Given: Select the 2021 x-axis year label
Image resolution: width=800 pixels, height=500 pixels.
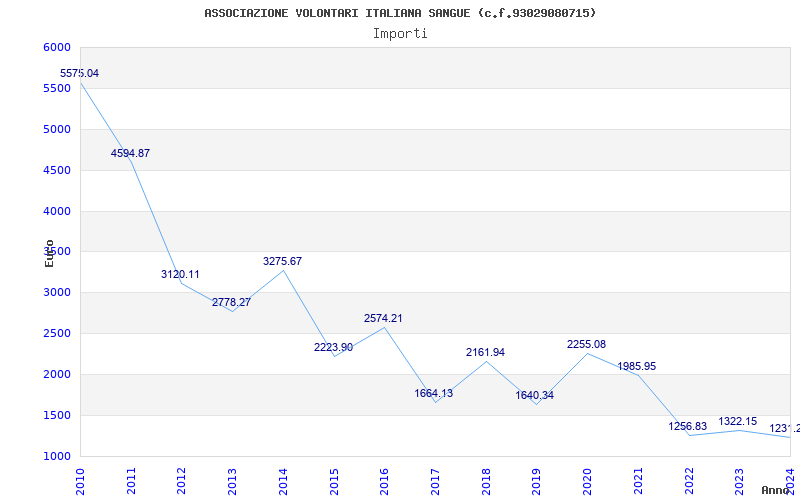Looking at the screenshot, I should [638, 481].
